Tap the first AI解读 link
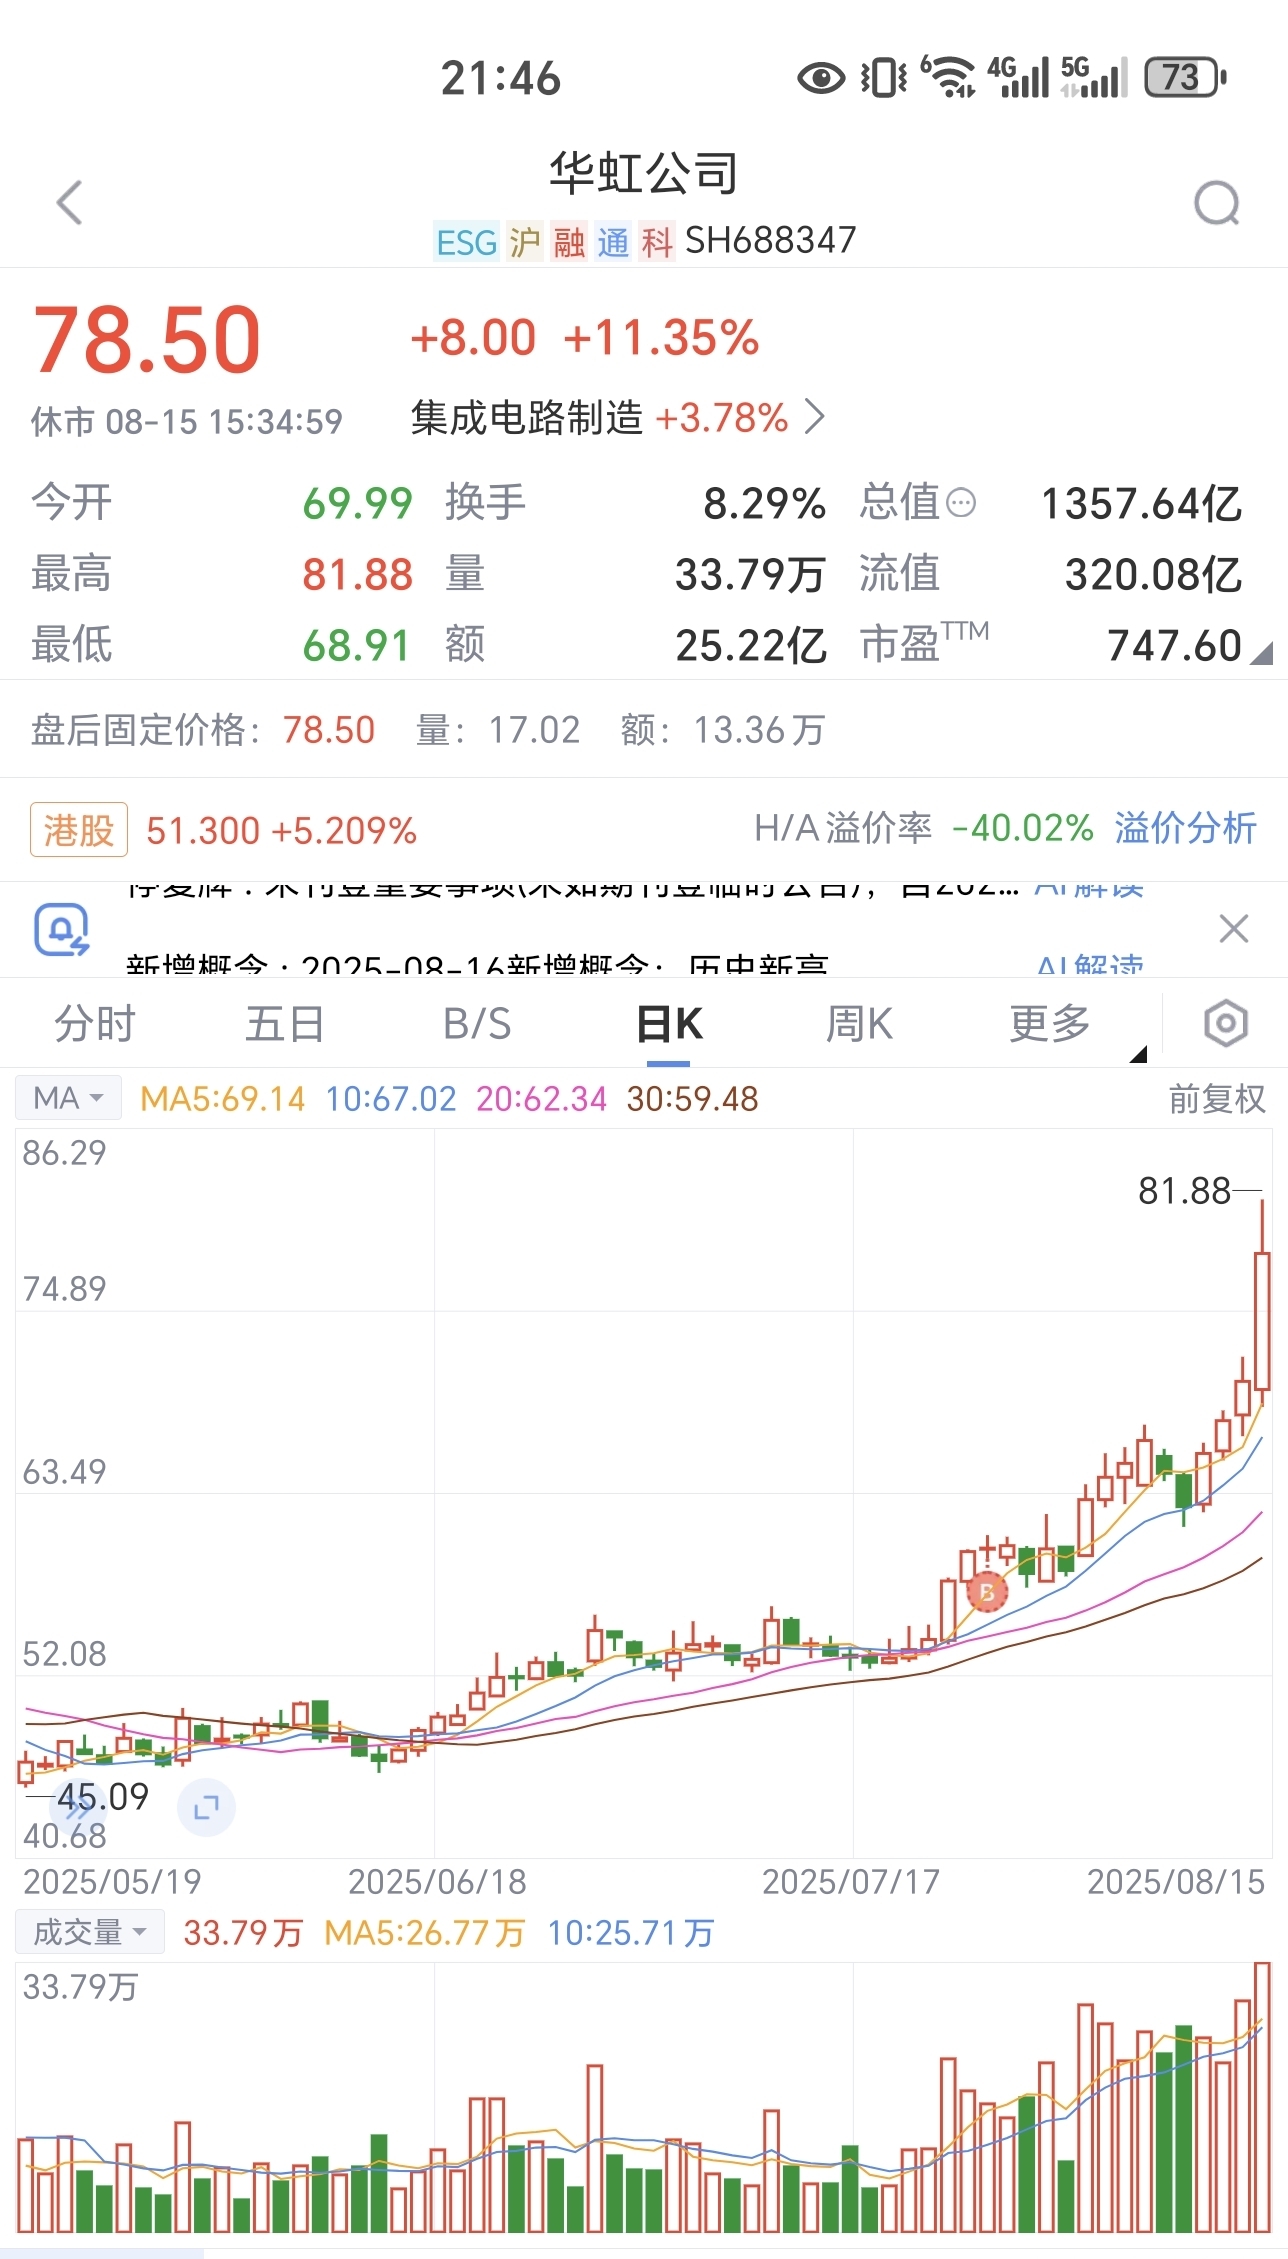 coord(1088,888)
